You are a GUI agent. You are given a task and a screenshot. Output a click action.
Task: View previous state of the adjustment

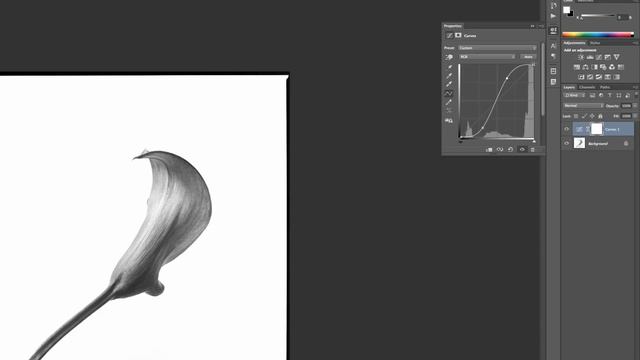[500, 150]
